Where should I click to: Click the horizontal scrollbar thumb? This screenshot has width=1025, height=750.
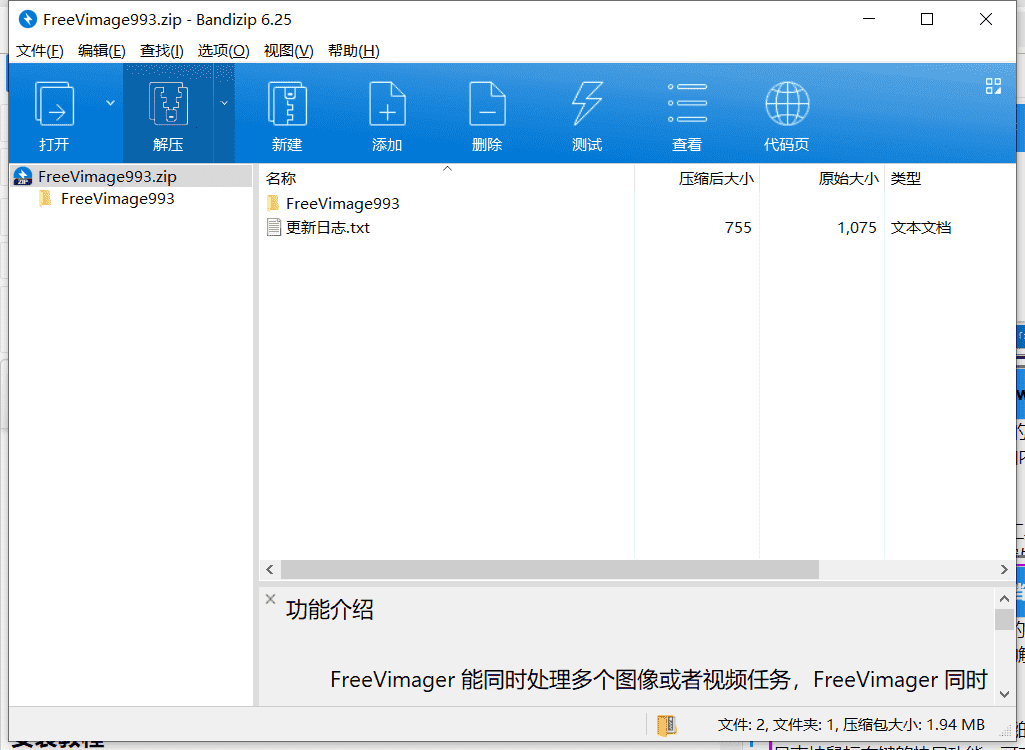click(550, 570)
